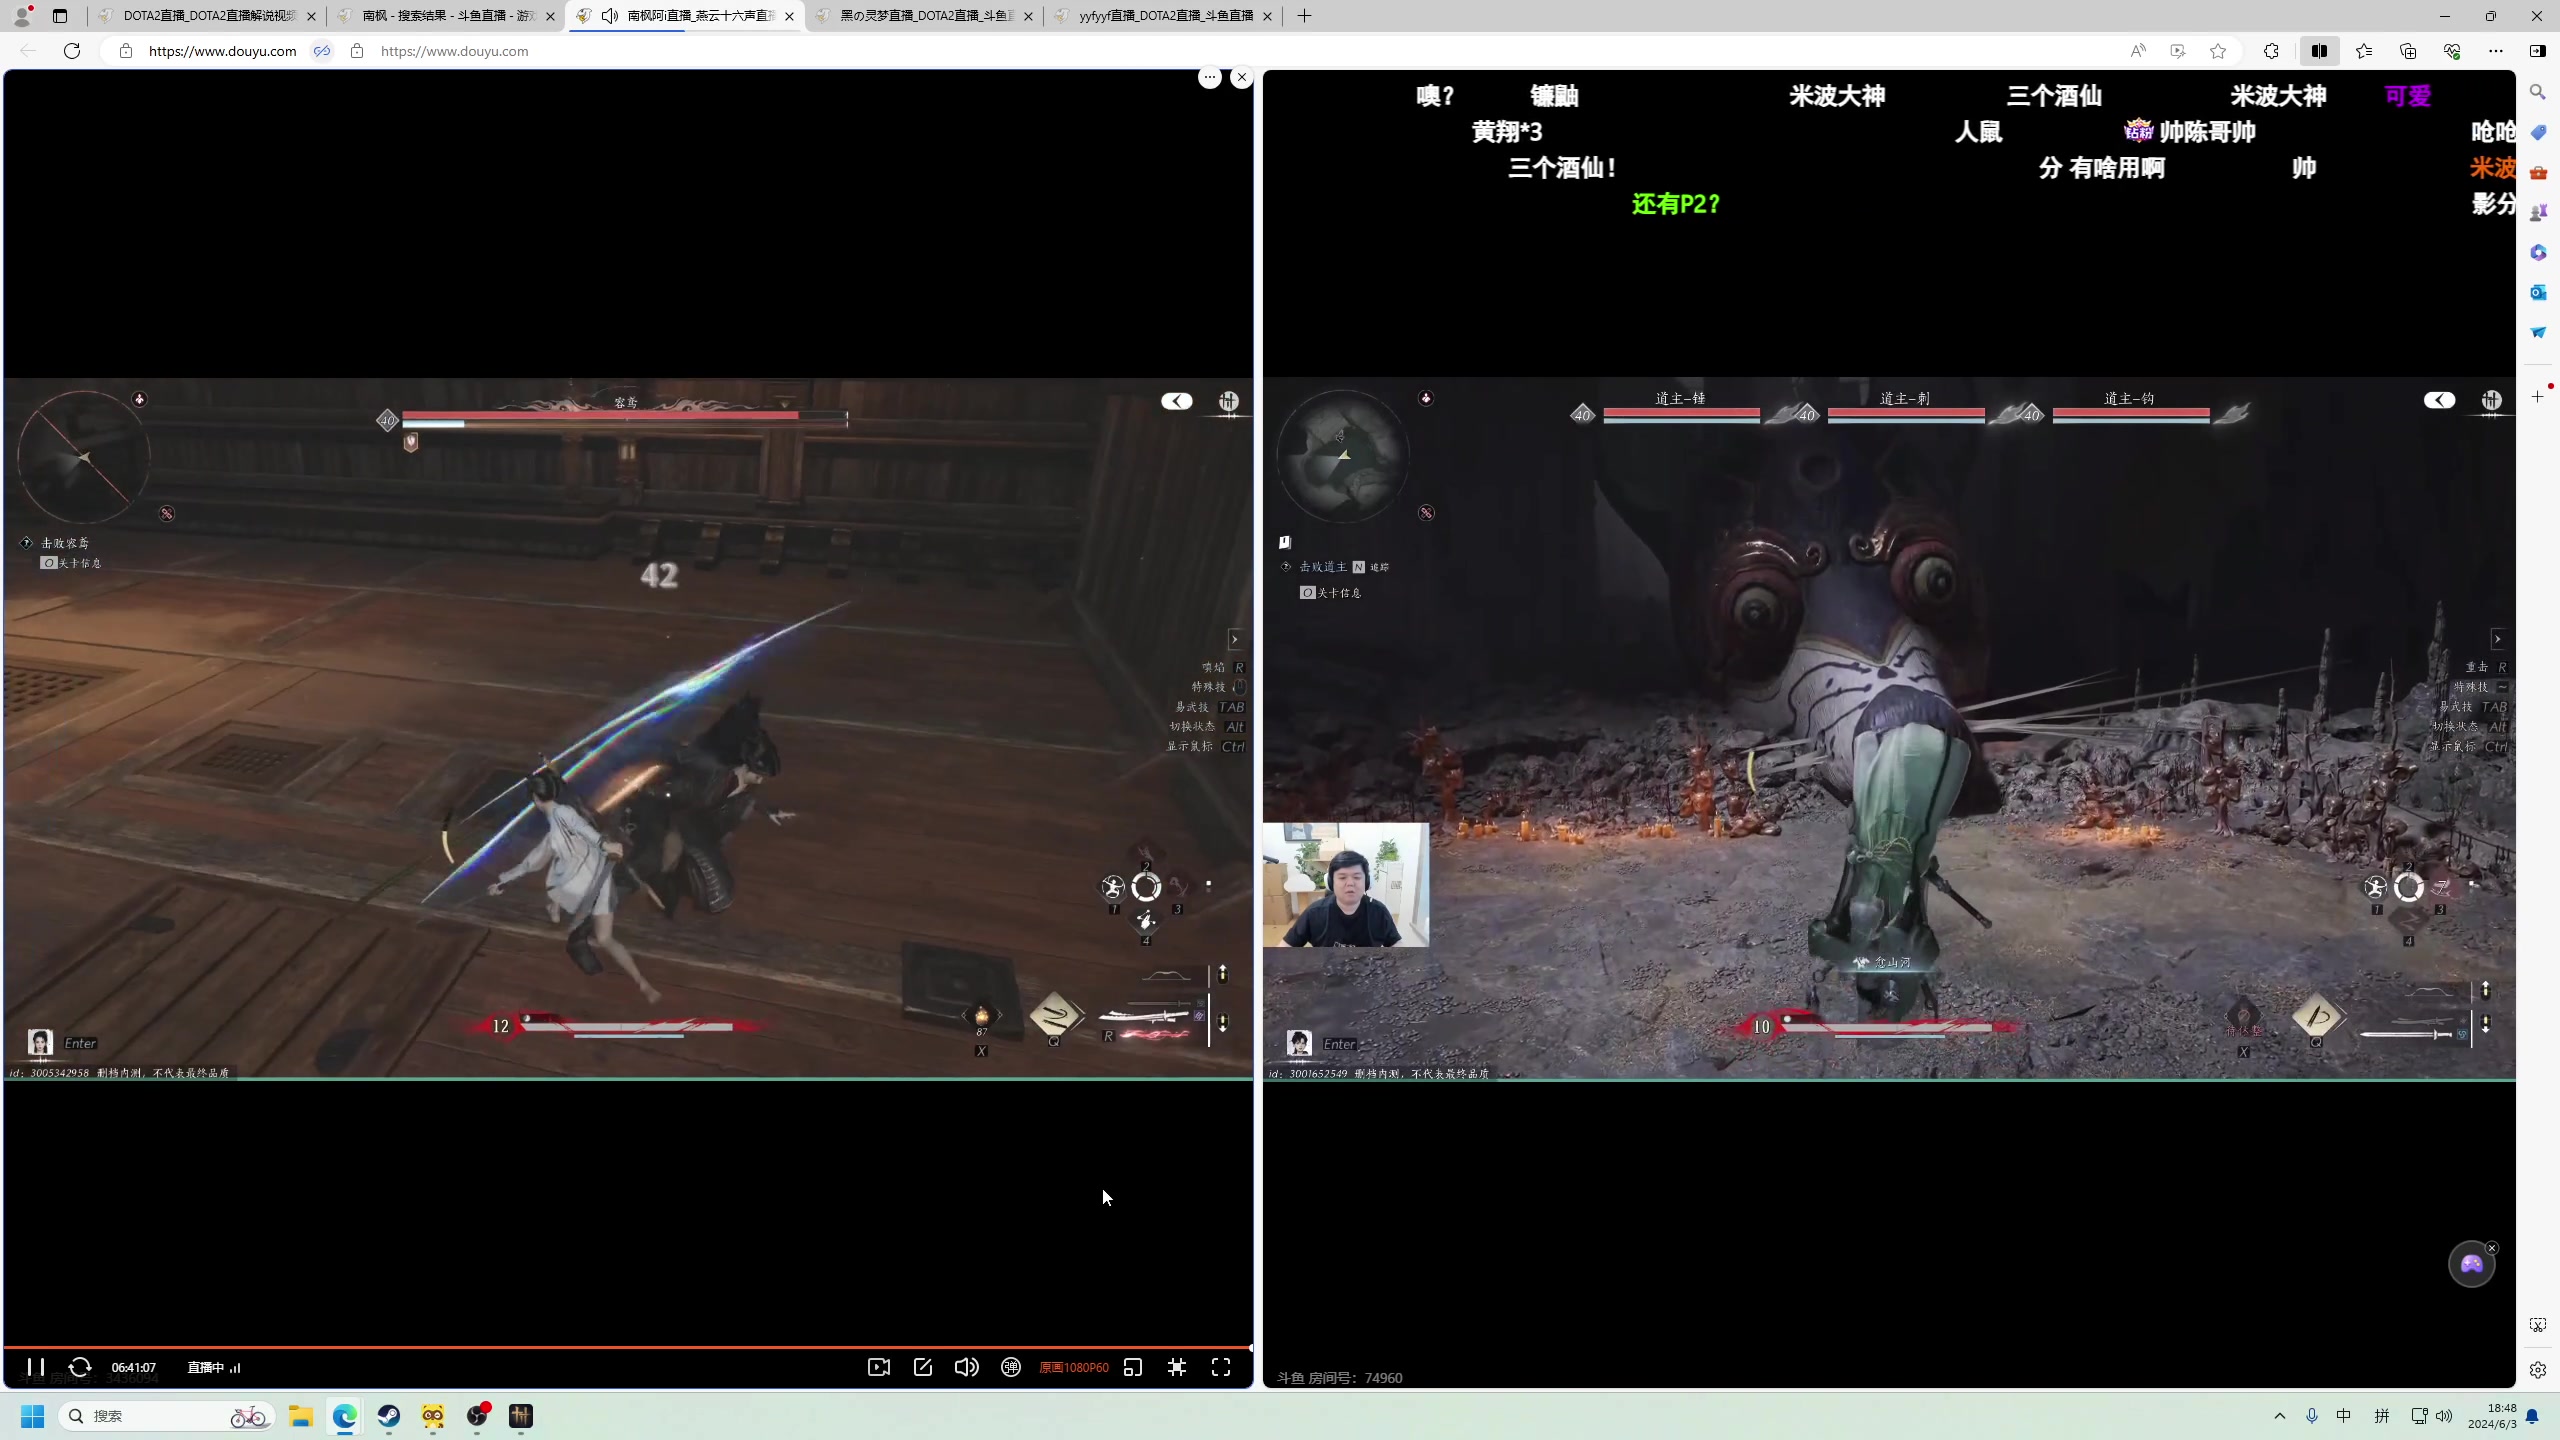This screenshot has width=2560, height=1440.
Task: Toggle the split screen button
Action: (2319, 51)
